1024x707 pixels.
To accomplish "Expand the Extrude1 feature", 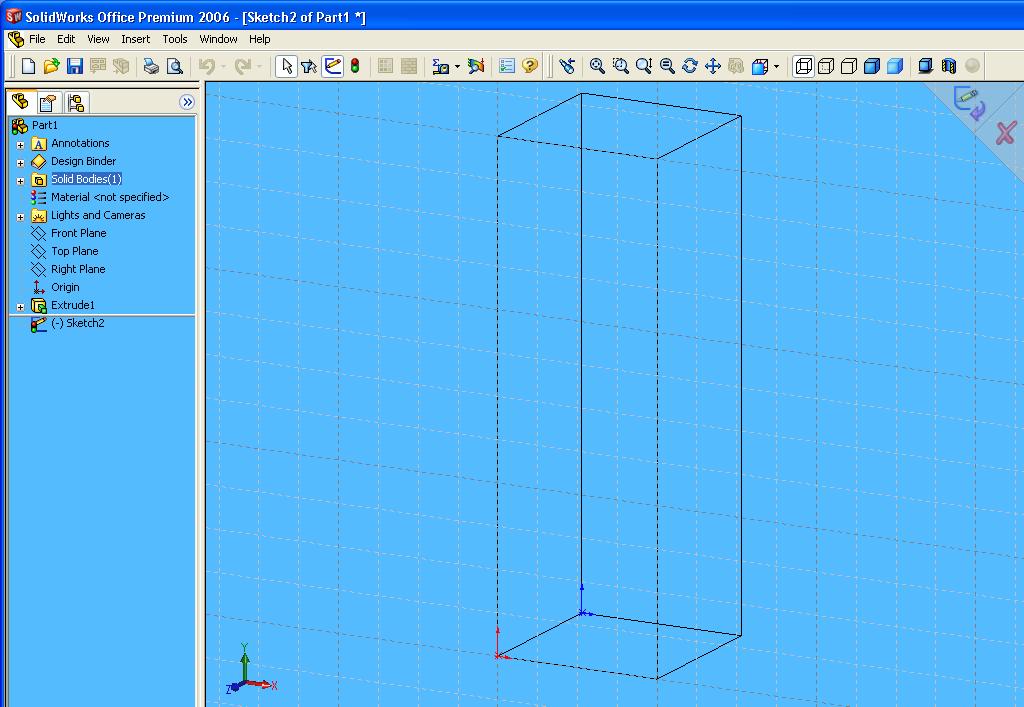I will coord(20,307).
